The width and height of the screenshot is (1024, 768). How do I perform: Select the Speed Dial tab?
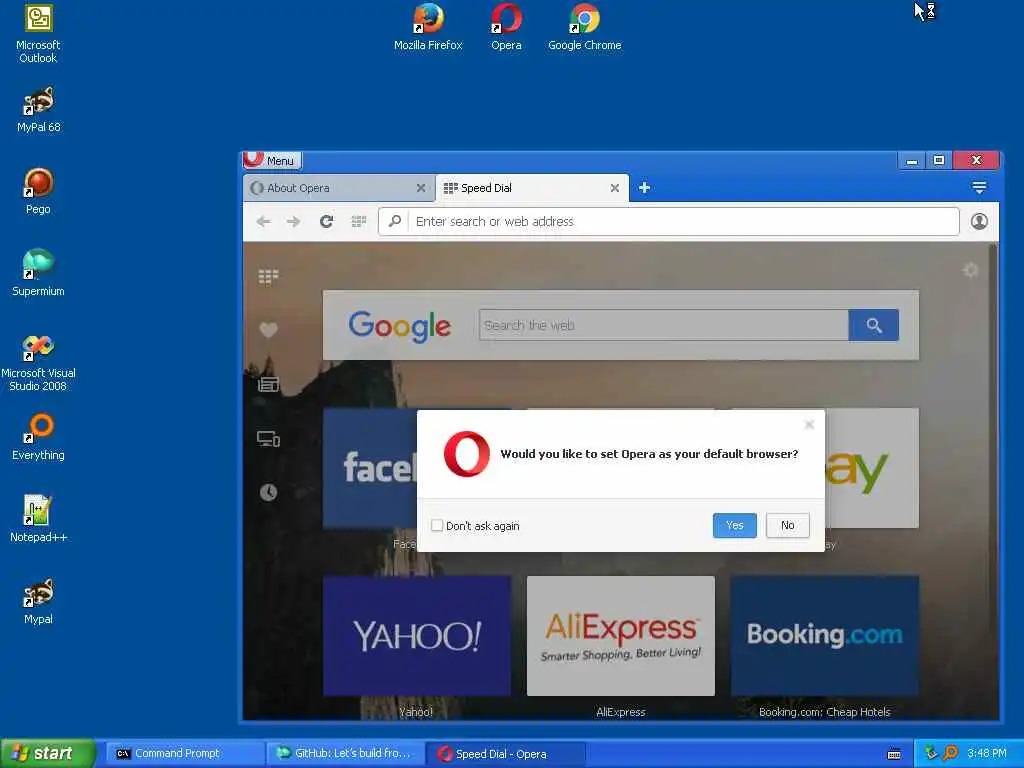[524, 188]
